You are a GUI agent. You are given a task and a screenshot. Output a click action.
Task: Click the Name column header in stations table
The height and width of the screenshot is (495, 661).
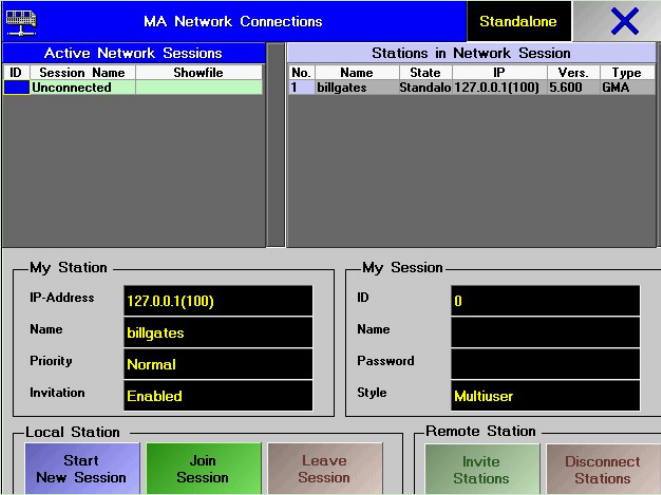click(x=357, y=73)
